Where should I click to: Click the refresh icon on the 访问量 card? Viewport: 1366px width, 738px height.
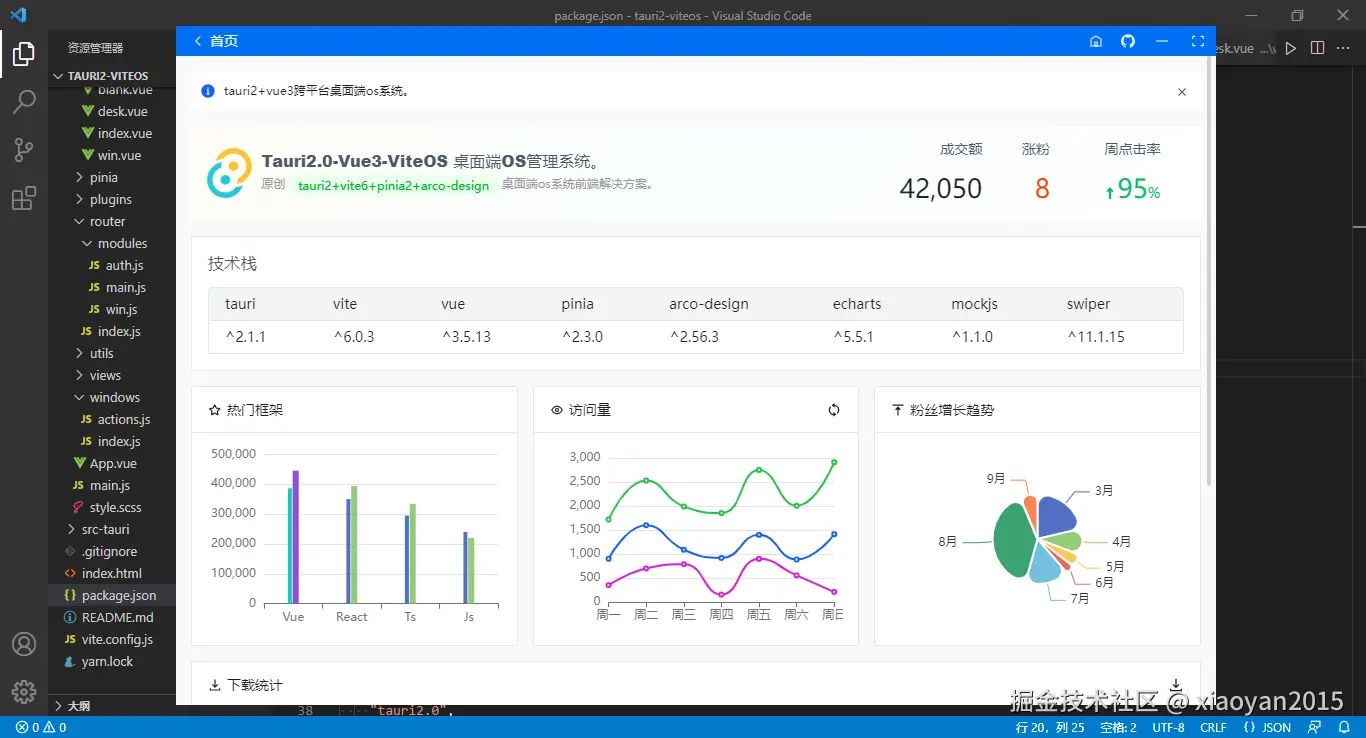click(x=834, y=410)
